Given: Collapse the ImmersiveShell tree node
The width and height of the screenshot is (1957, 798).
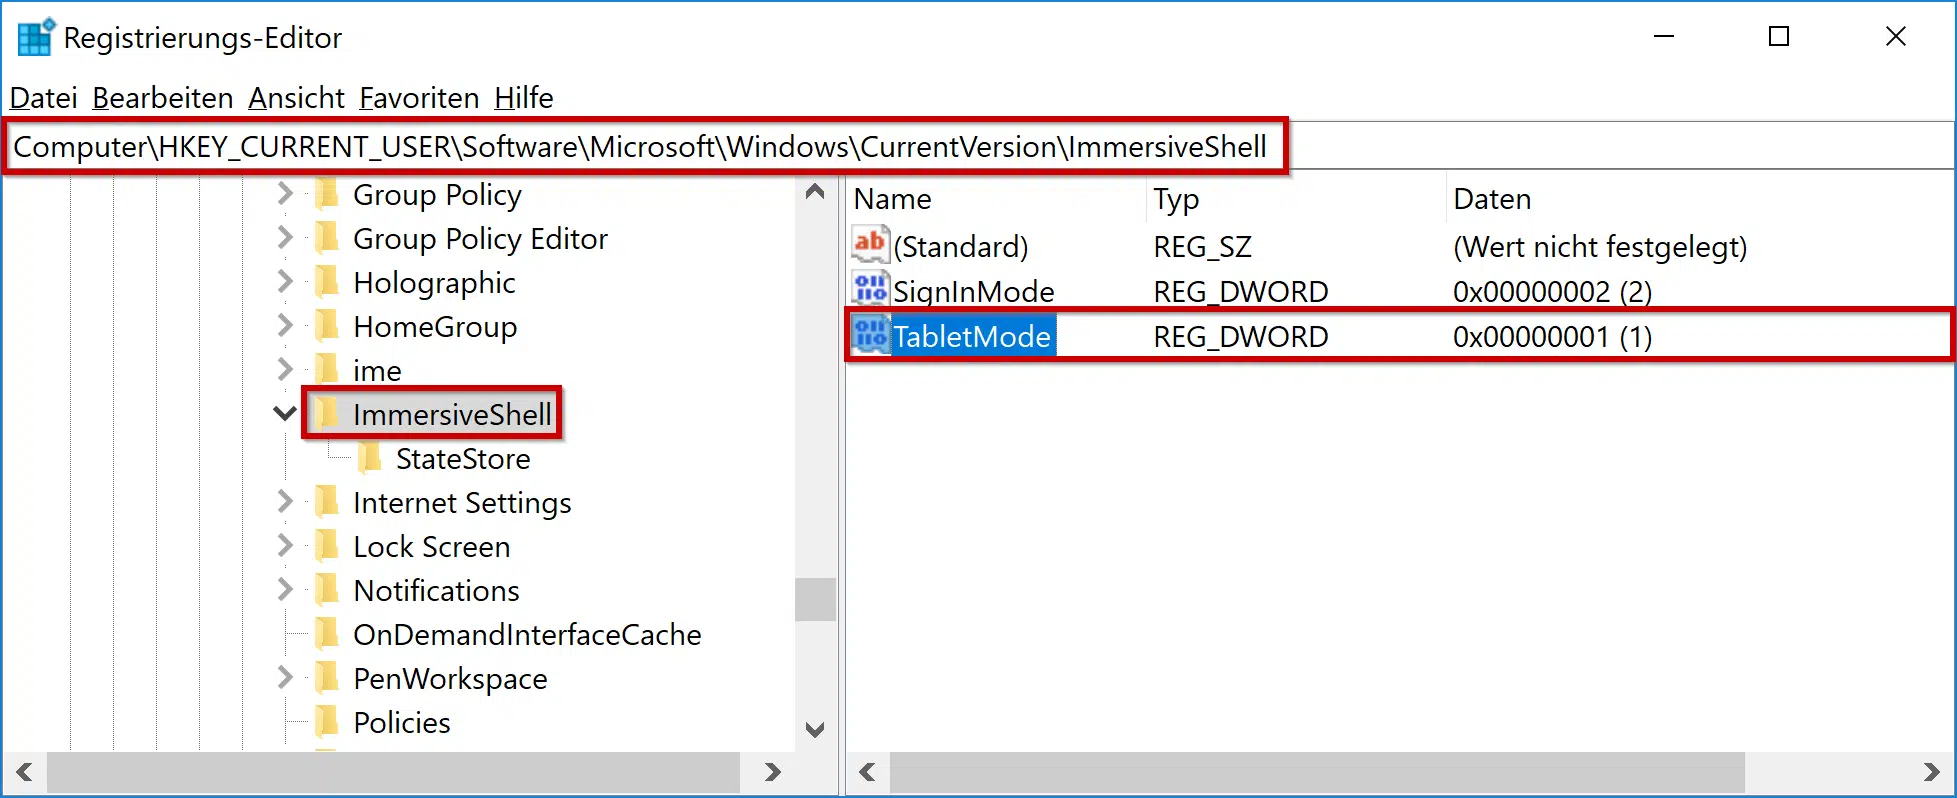Looking at the screenshot, I should [284, 413].
